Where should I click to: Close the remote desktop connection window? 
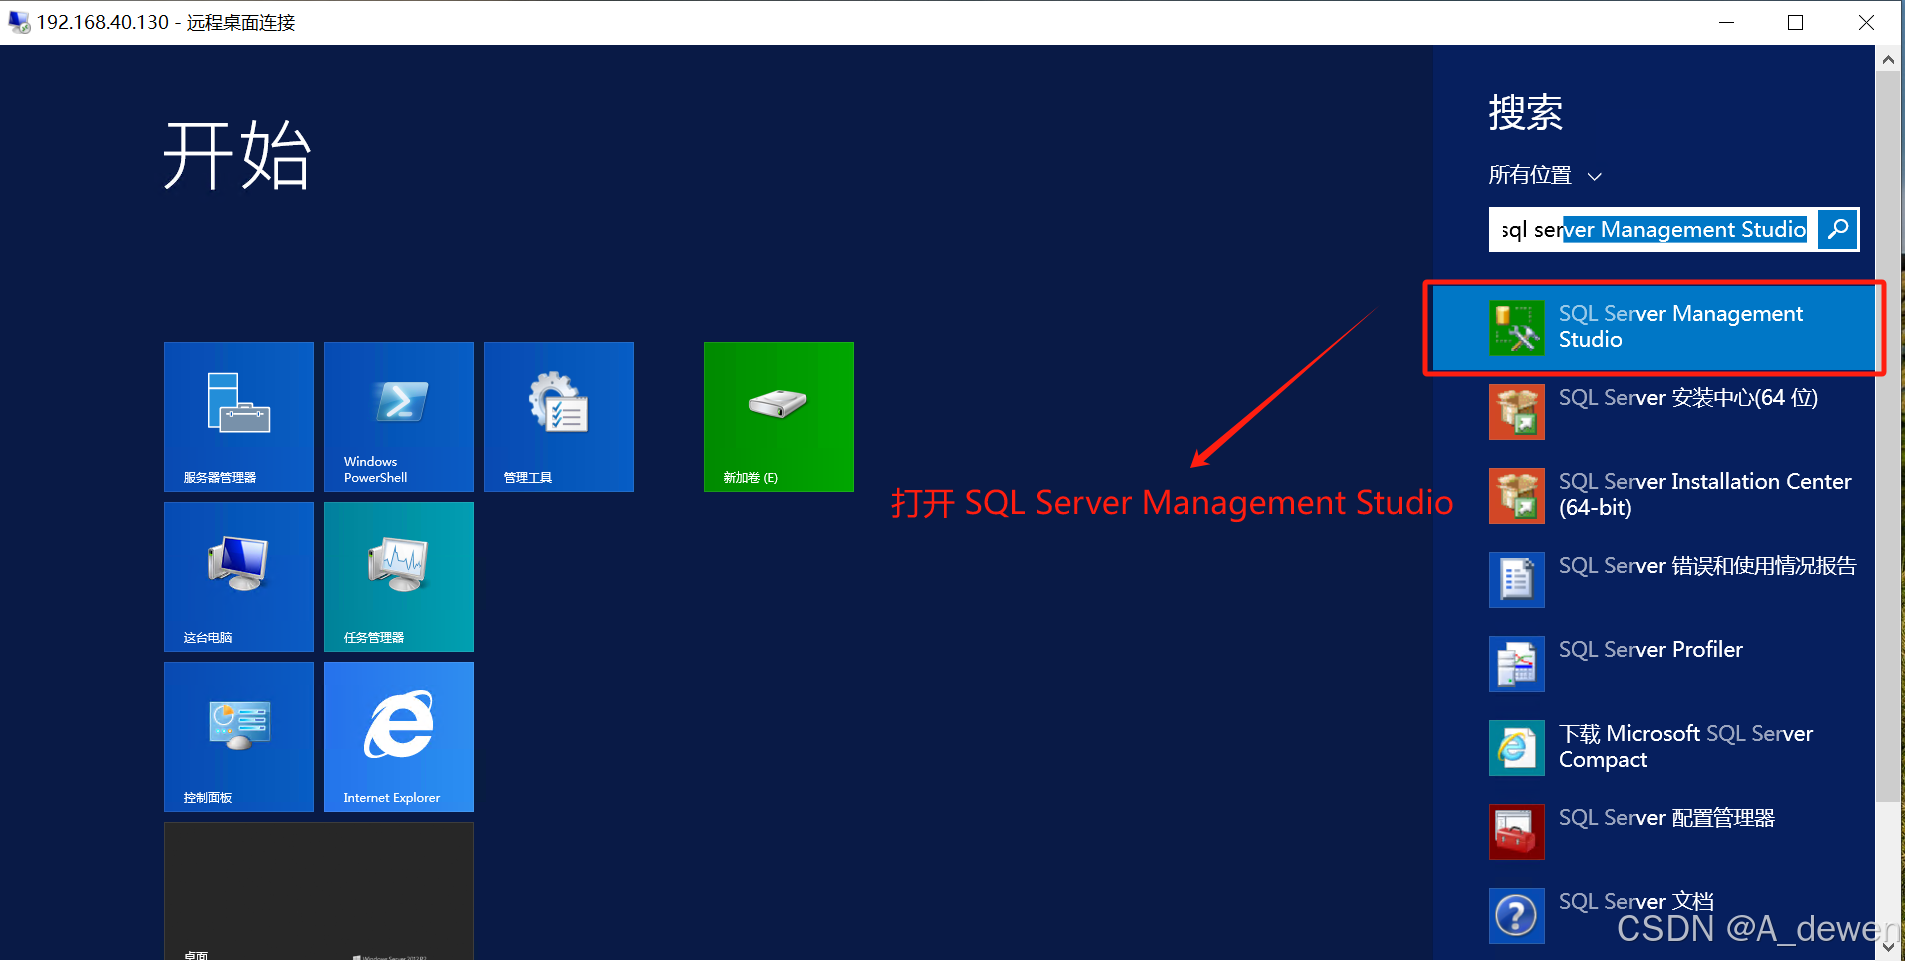tap(1866, 22)
